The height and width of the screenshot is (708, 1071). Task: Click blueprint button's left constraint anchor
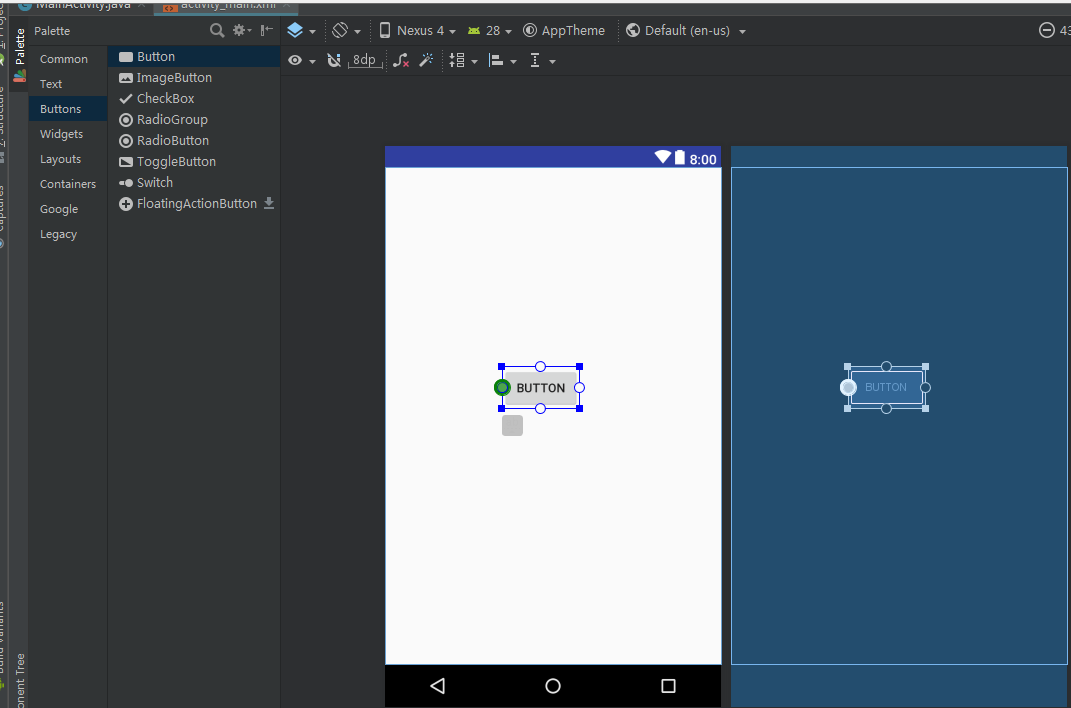point(848,387)
